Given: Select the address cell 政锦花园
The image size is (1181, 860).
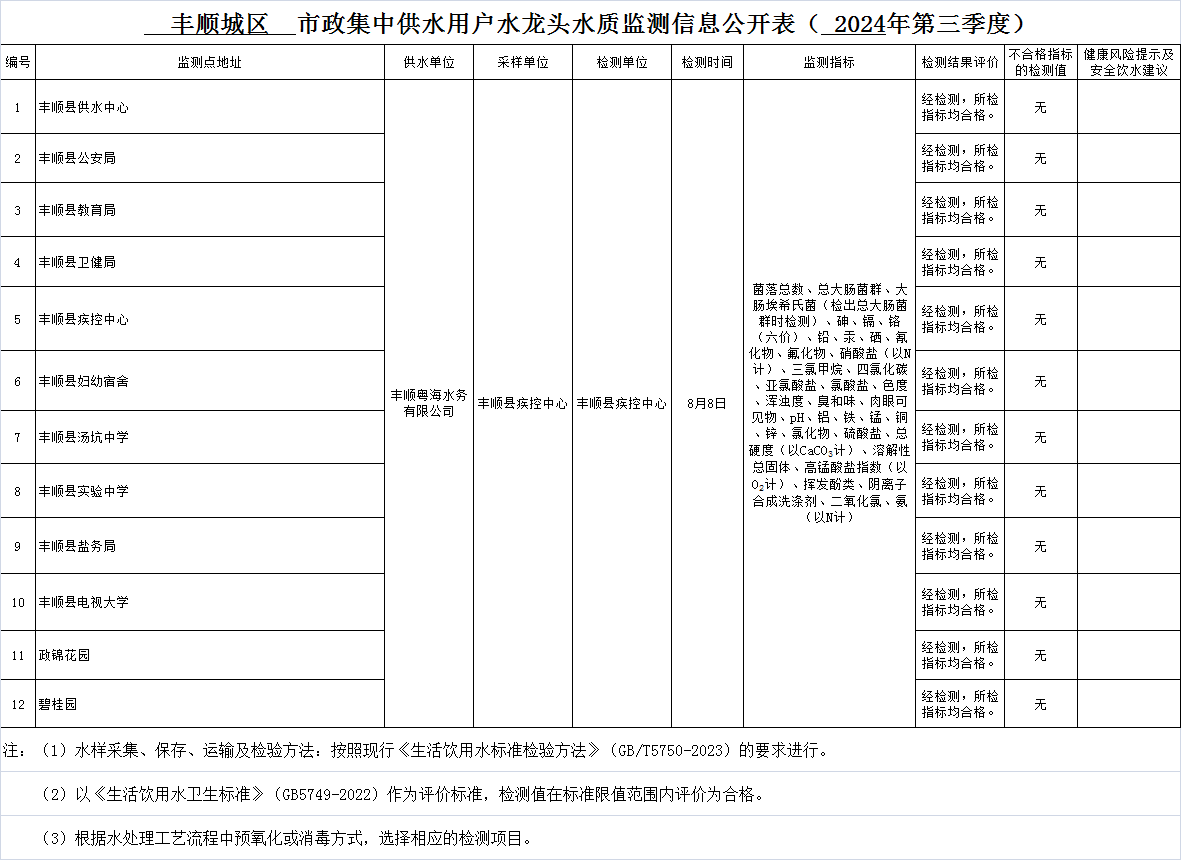Looking at the screenshot, I should pos(210,655).
